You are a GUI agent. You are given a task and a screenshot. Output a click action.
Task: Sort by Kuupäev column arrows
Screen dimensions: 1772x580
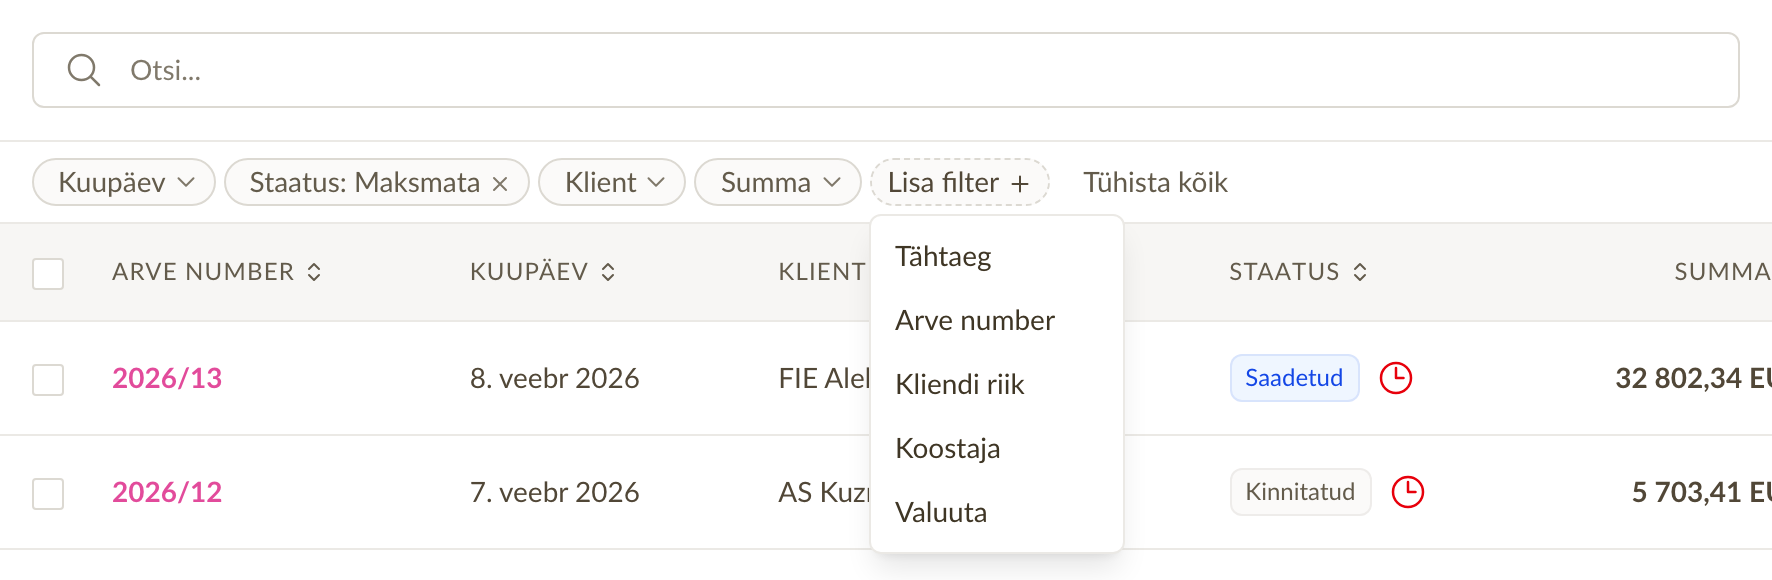point(608,272)
